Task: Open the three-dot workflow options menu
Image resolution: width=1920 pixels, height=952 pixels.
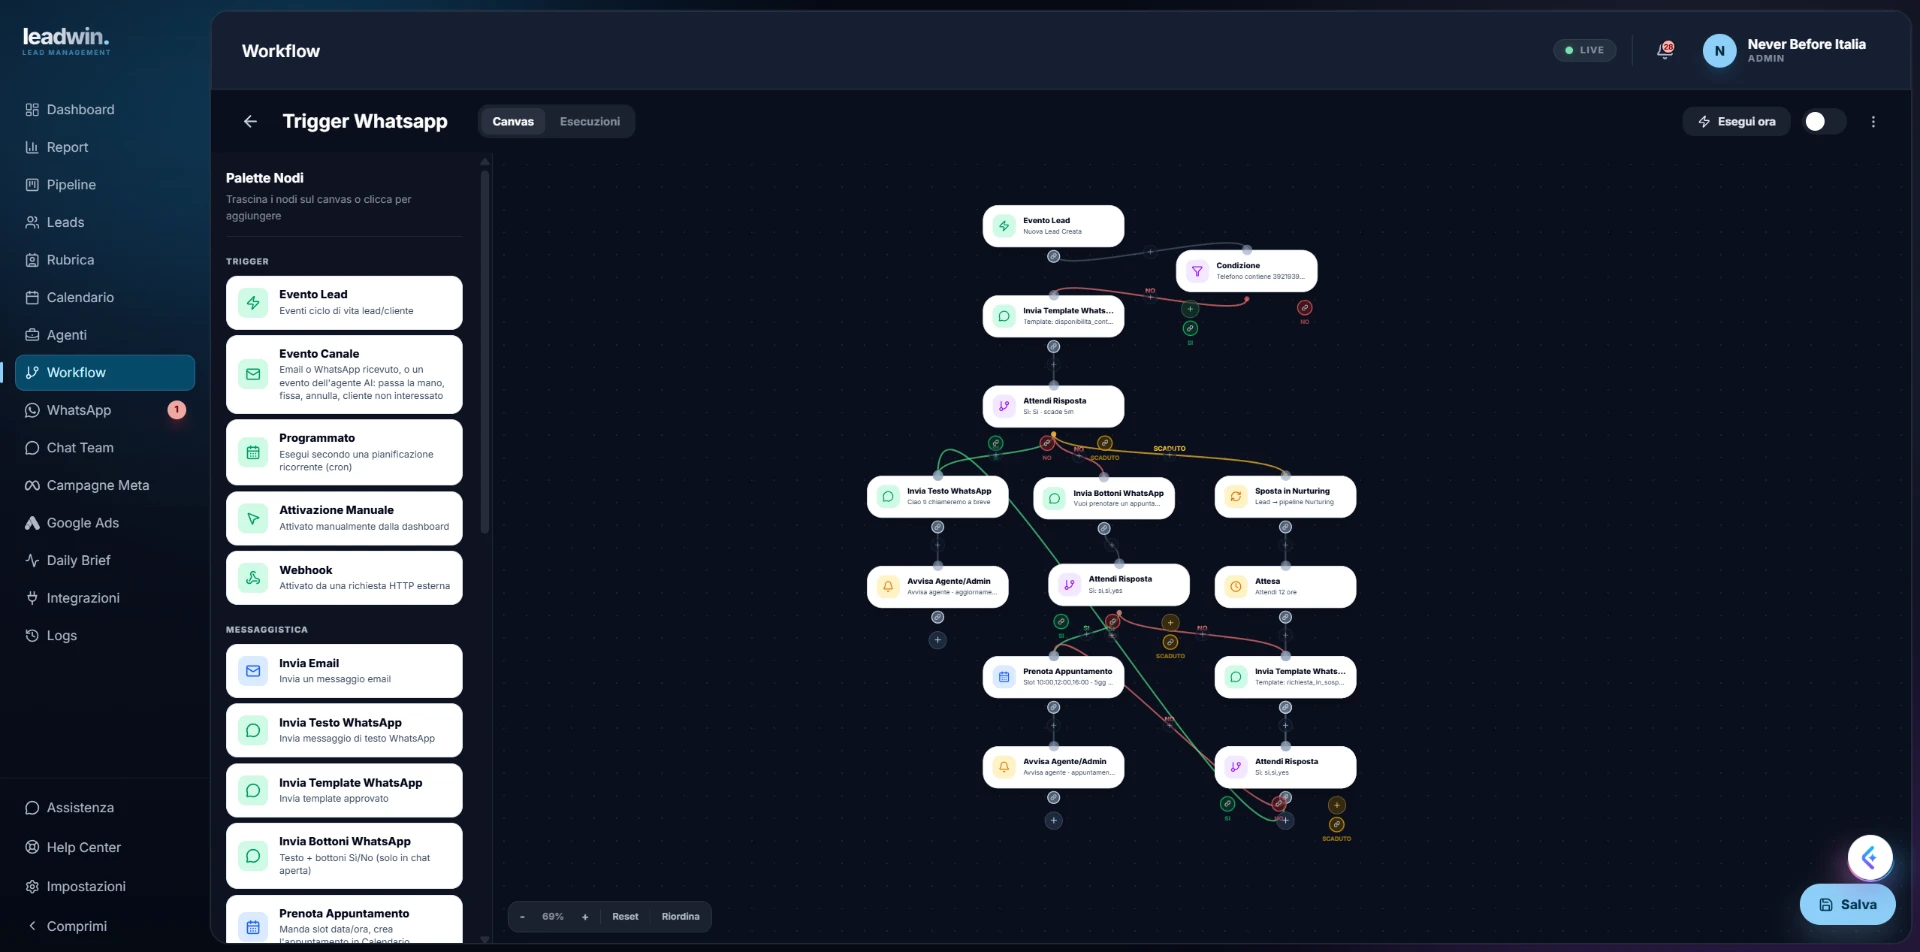Action: [x=1873, y=121]
